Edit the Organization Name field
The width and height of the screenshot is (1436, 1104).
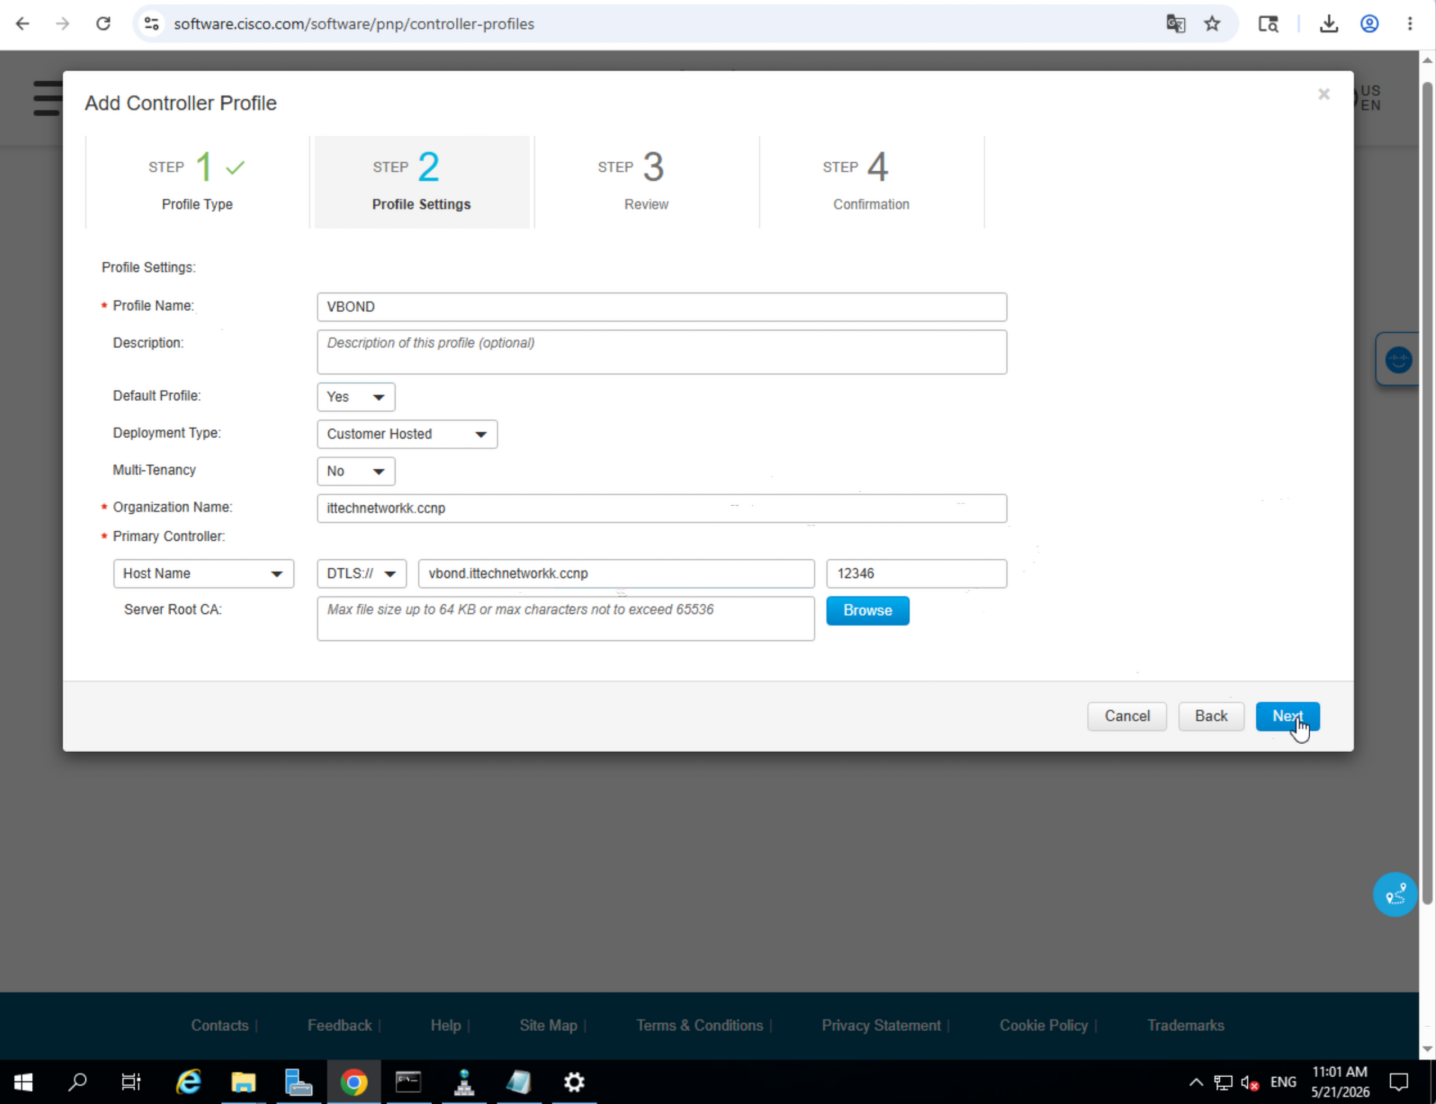[x=662, y=508]
